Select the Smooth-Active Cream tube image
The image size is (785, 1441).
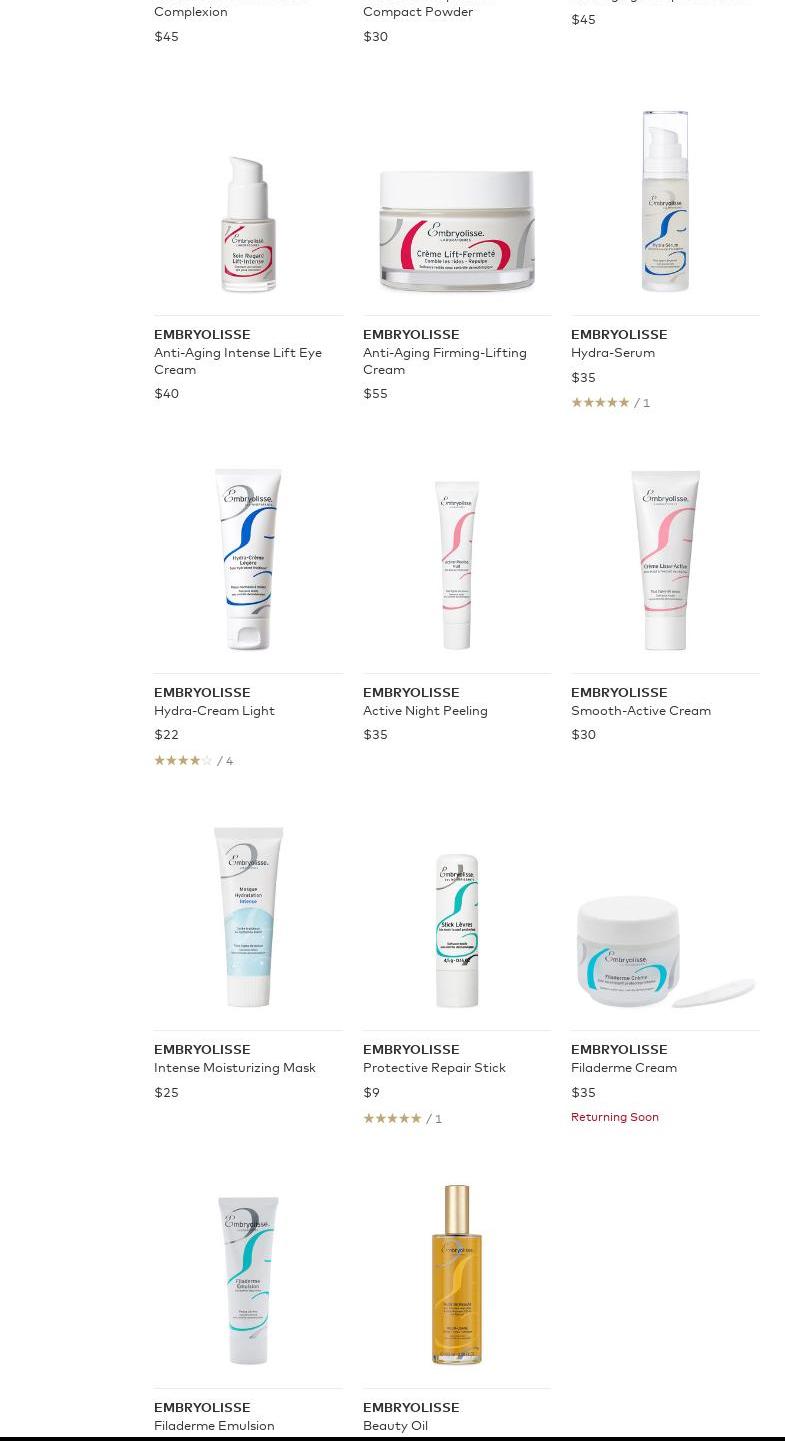[x=665, y=560]
